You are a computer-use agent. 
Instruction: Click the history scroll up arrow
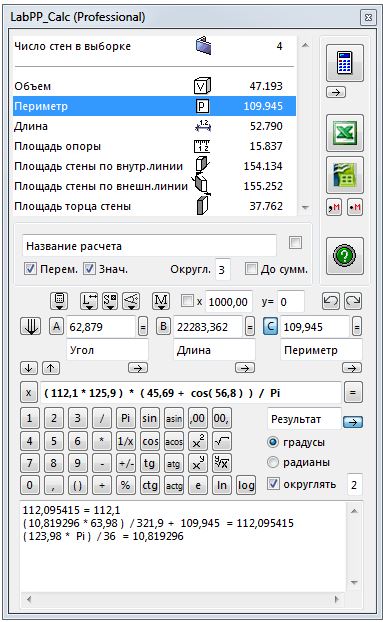point(354,511)
